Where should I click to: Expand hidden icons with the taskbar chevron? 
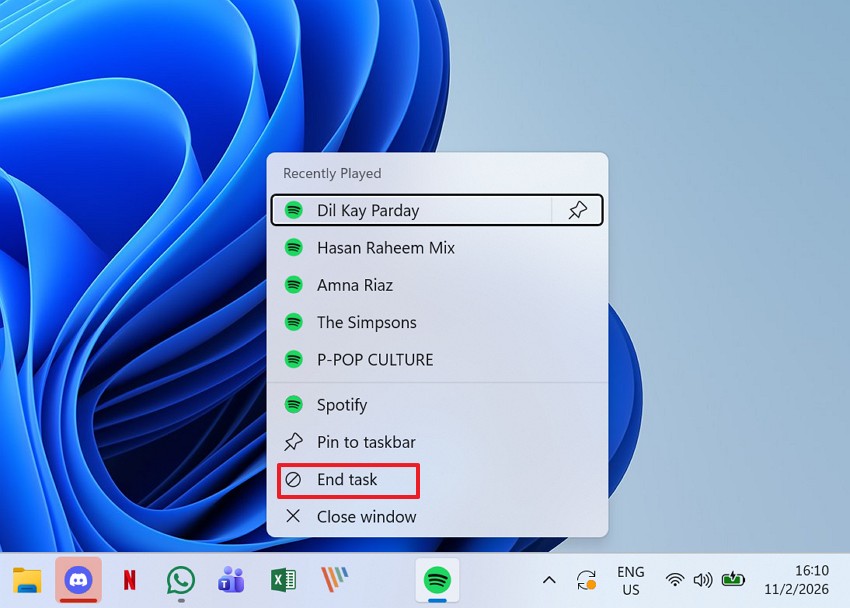(549, 580)
